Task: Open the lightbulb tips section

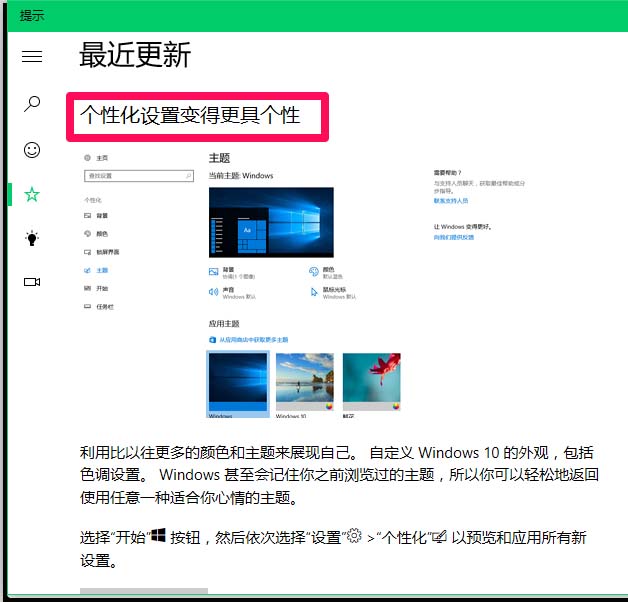Action: (x=32, y=238)
